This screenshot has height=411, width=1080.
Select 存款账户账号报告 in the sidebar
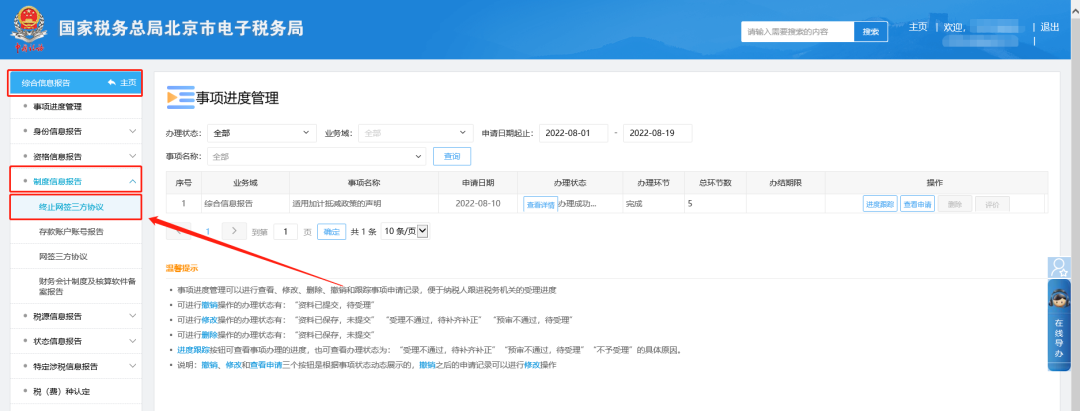click(70, 232)
